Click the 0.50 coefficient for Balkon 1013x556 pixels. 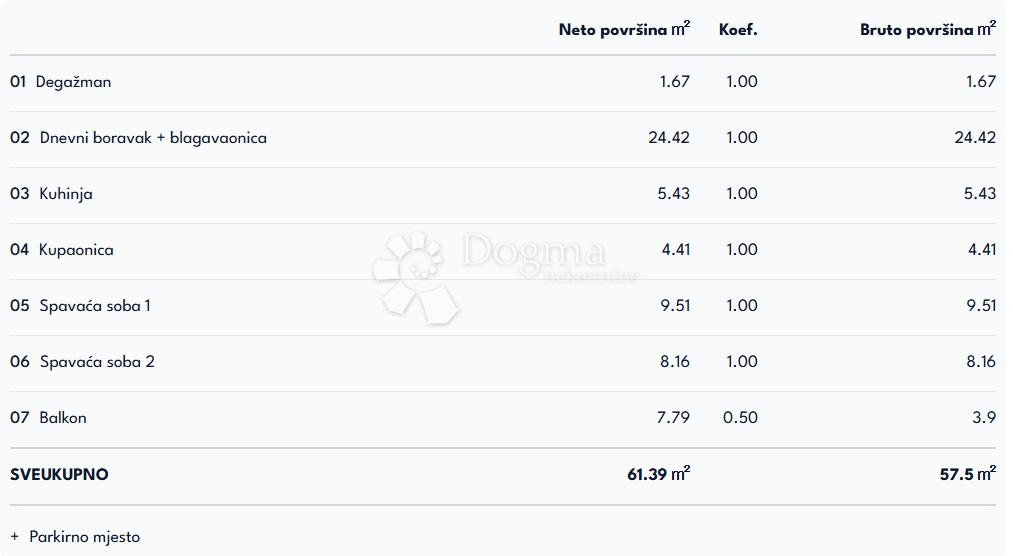pos(740,418)
